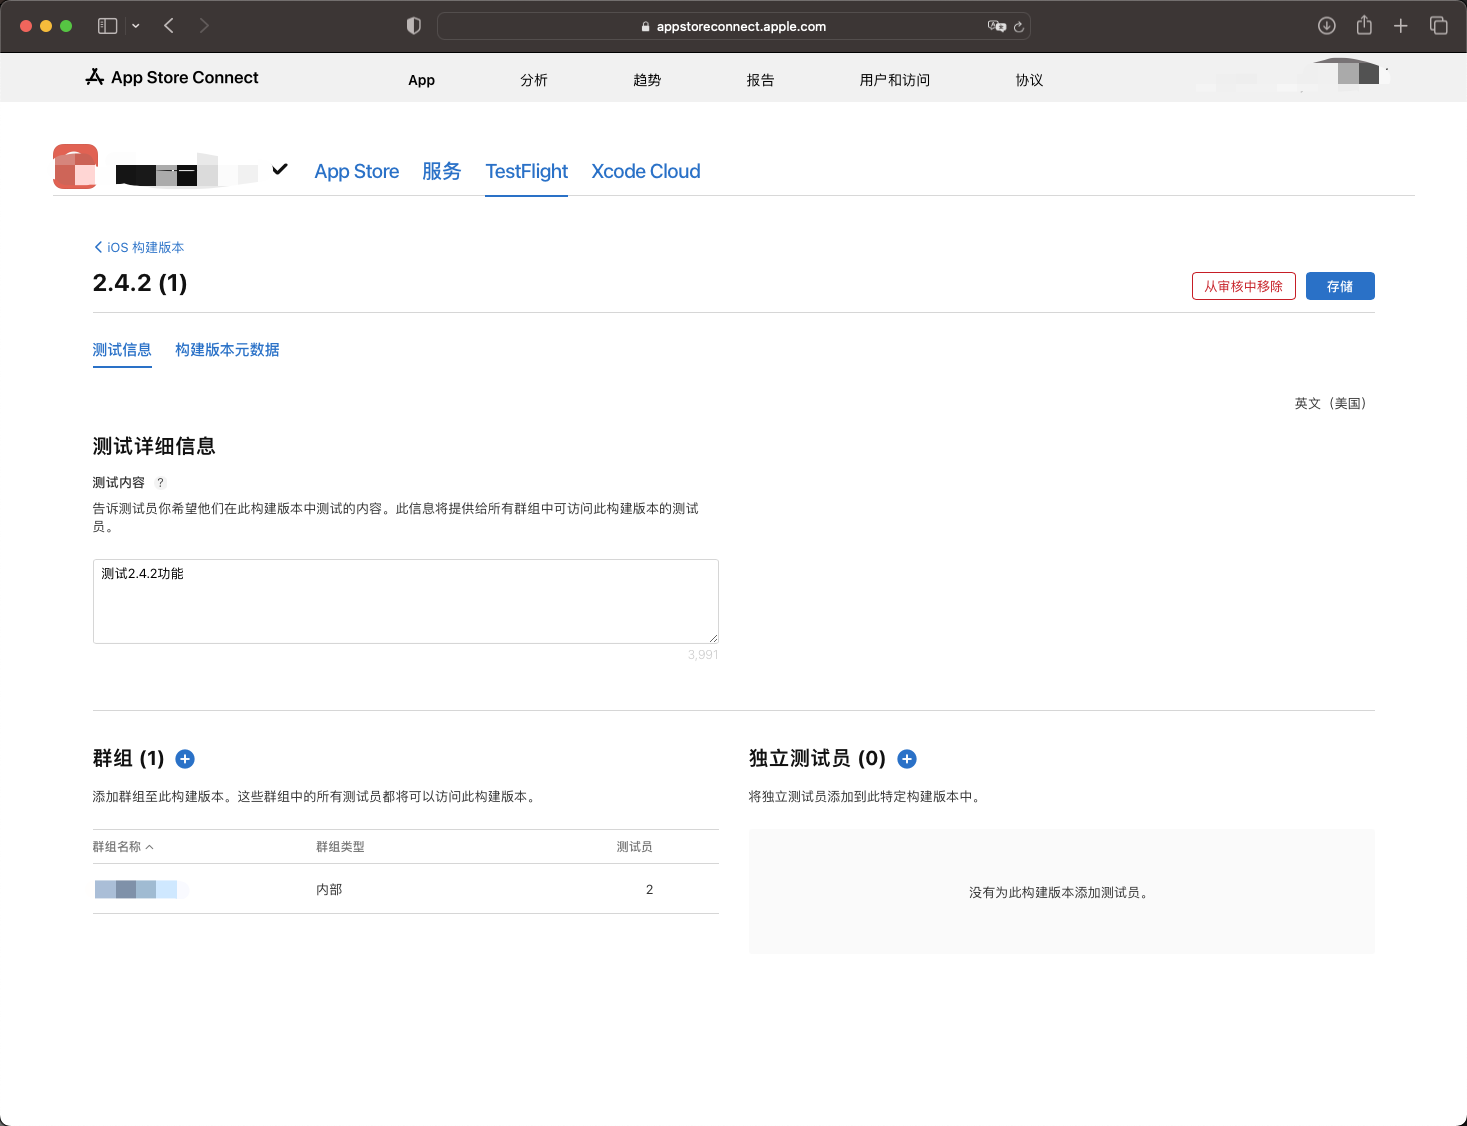Click the Safari sidebar toggle icon
Image resolution: width=1467 pixels, height=1126 pixels.
point(107,26)
